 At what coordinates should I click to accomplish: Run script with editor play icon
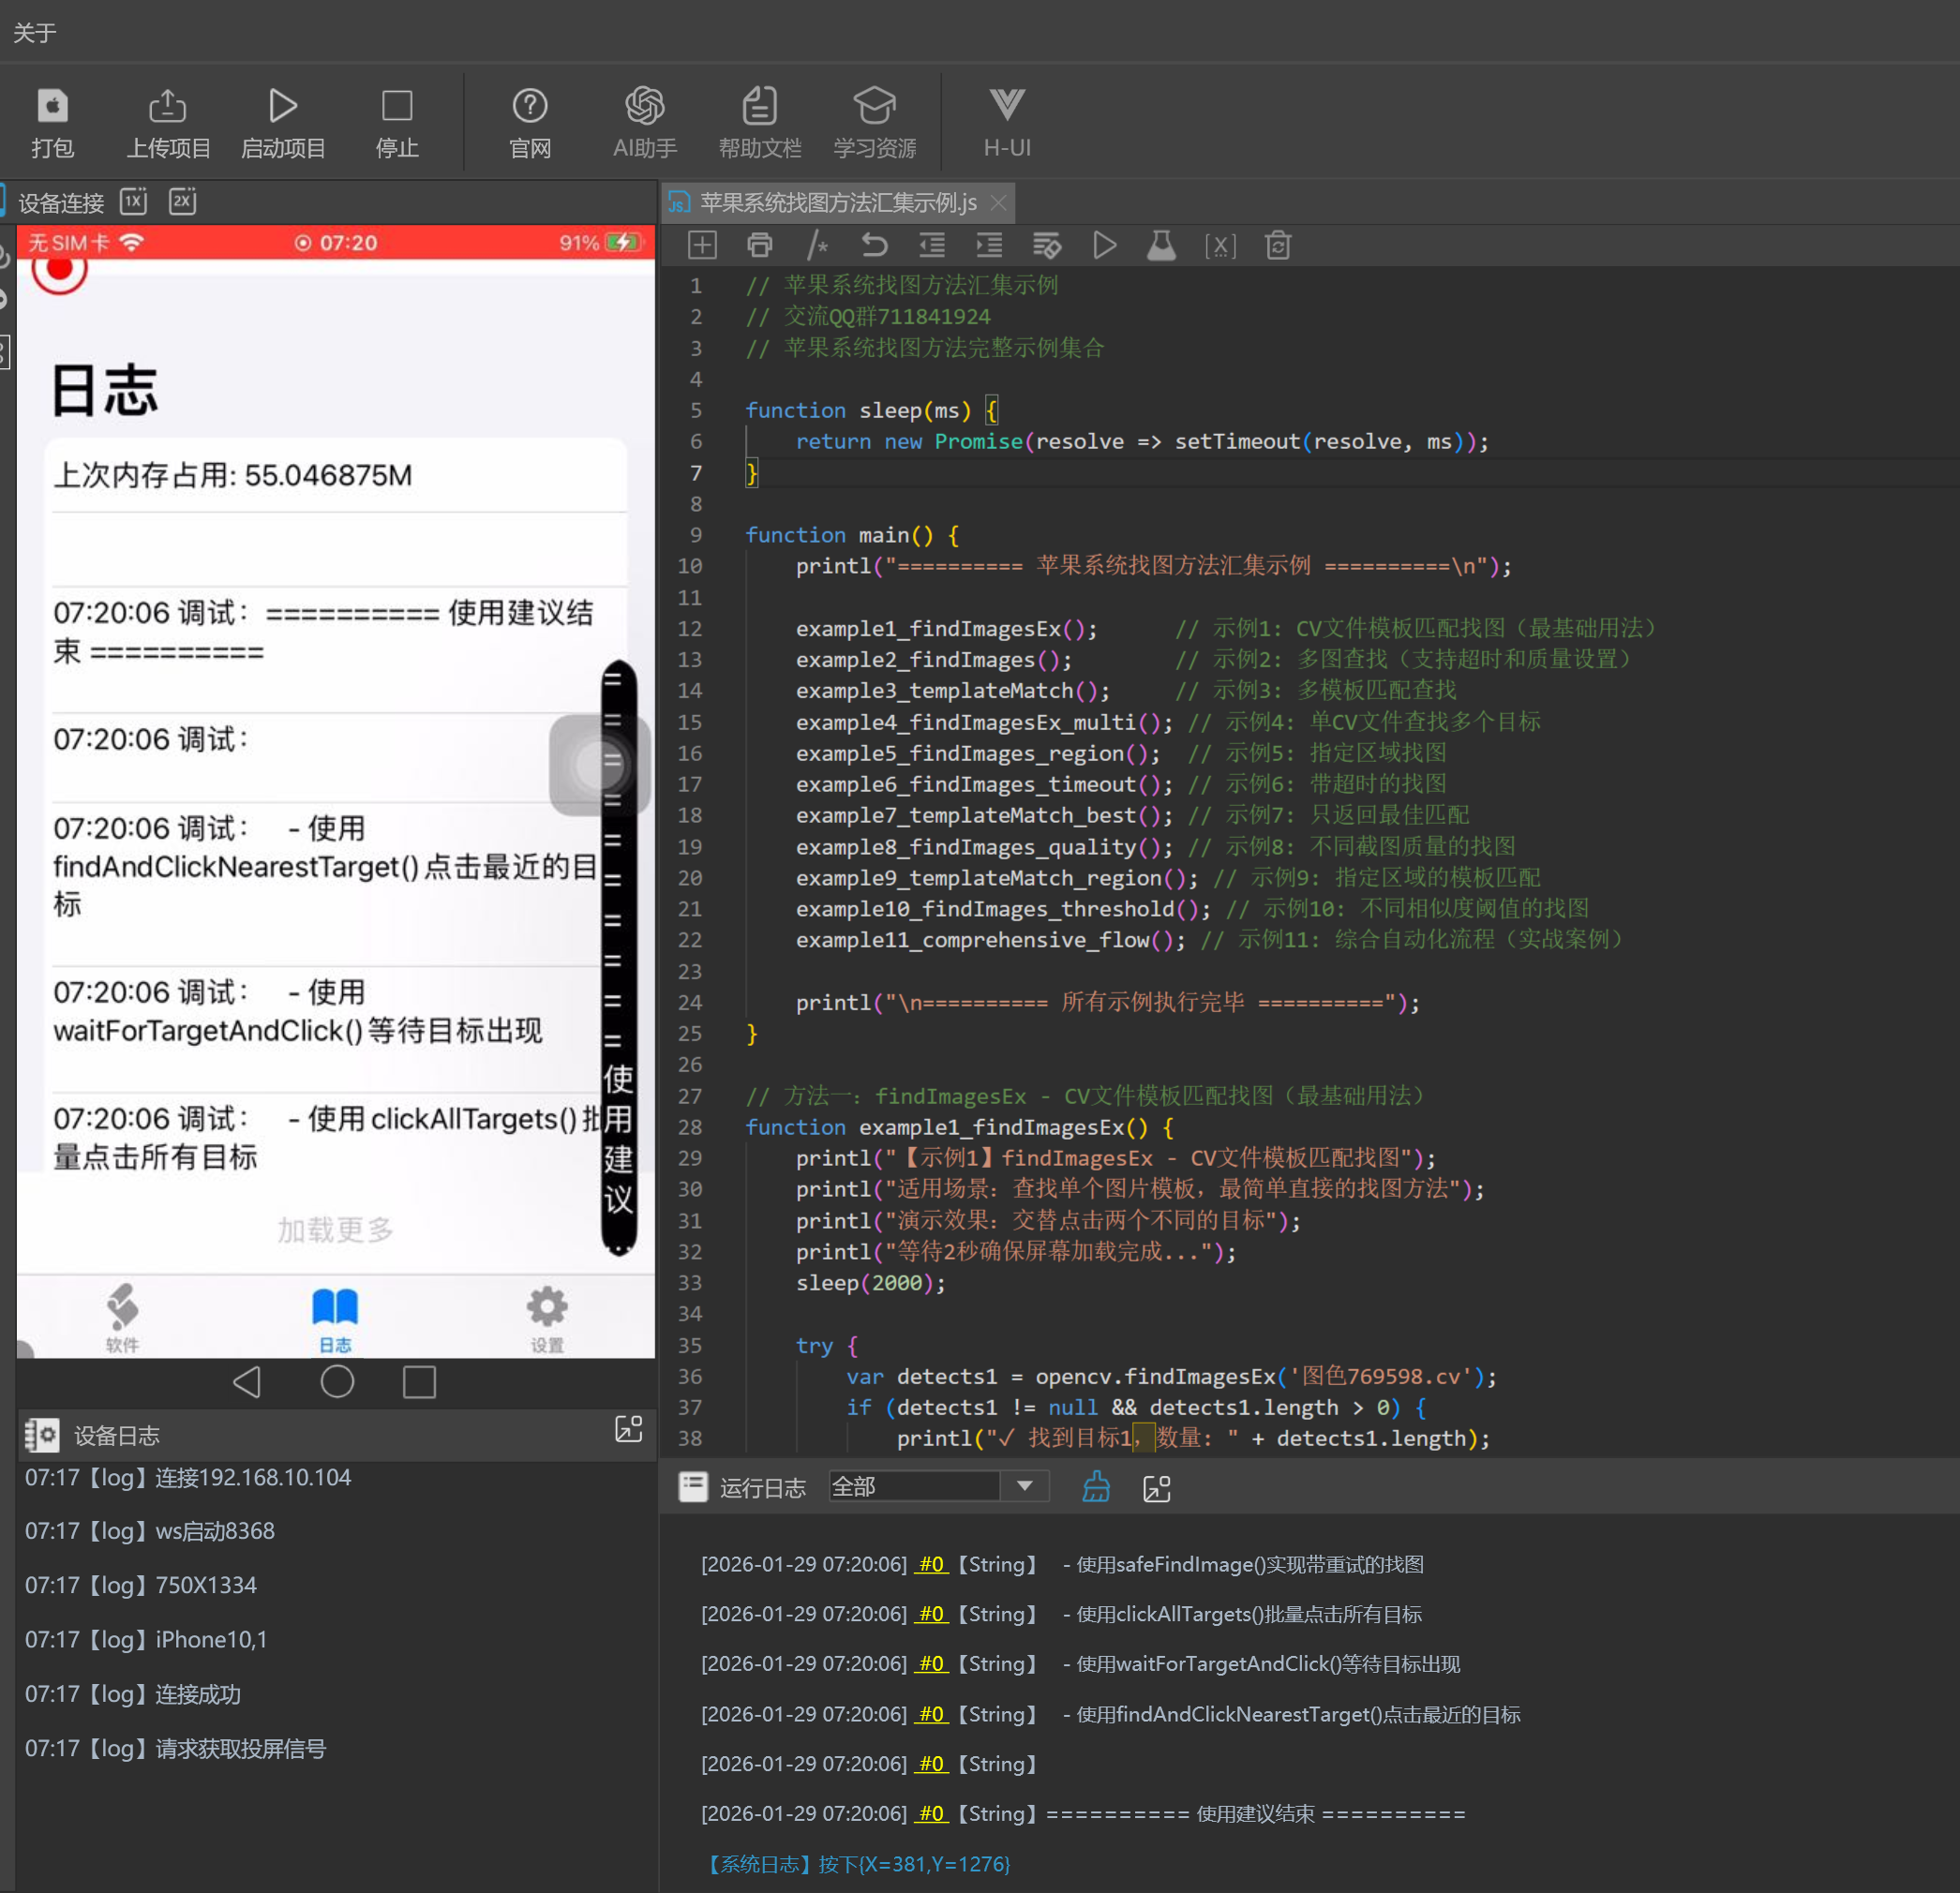(1104, 245)
